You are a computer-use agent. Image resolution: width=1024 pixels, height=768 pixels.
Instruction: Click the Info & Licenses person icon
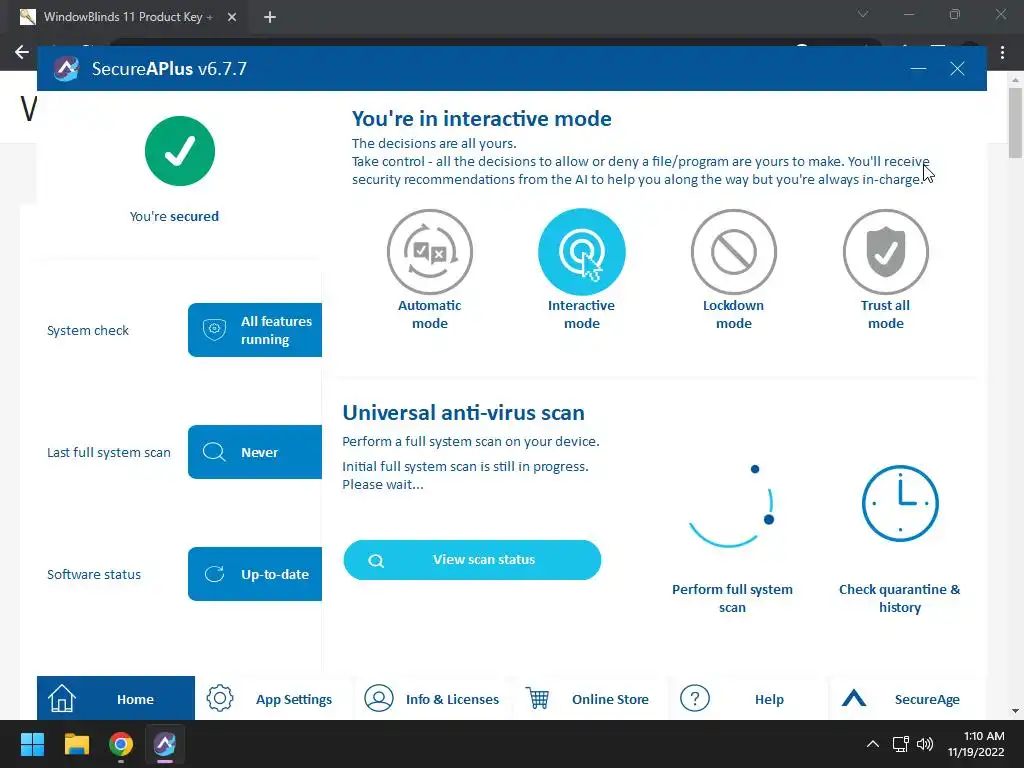379,698
